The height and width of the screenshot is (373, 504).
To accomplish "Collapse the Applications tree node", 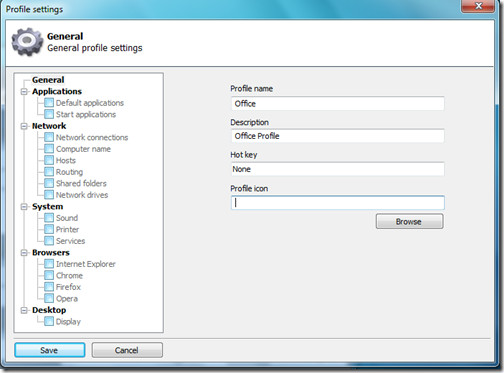I will [24, 91].
